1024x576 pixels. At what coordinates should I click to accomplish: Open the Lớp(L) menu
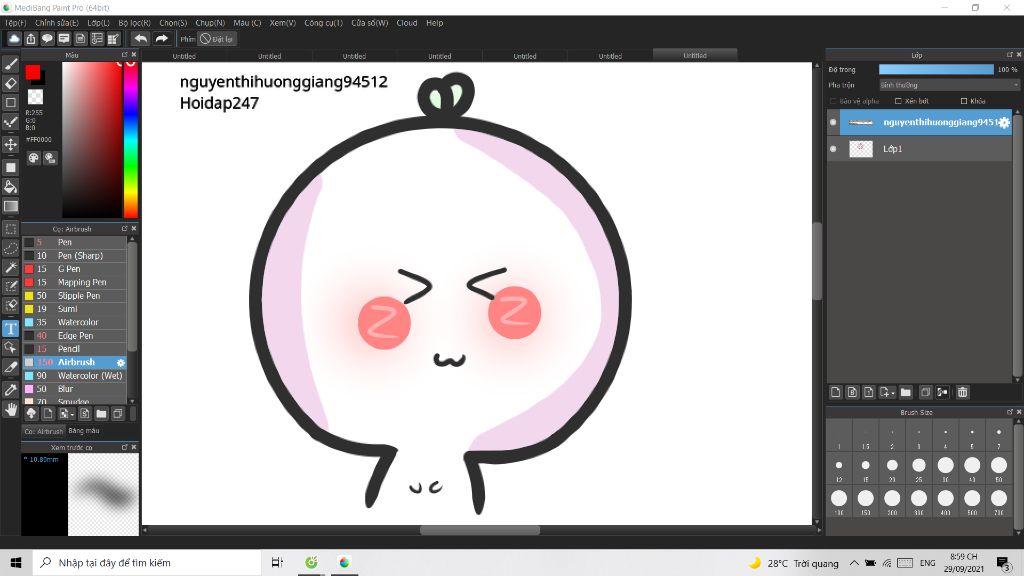tap(99, 23)
